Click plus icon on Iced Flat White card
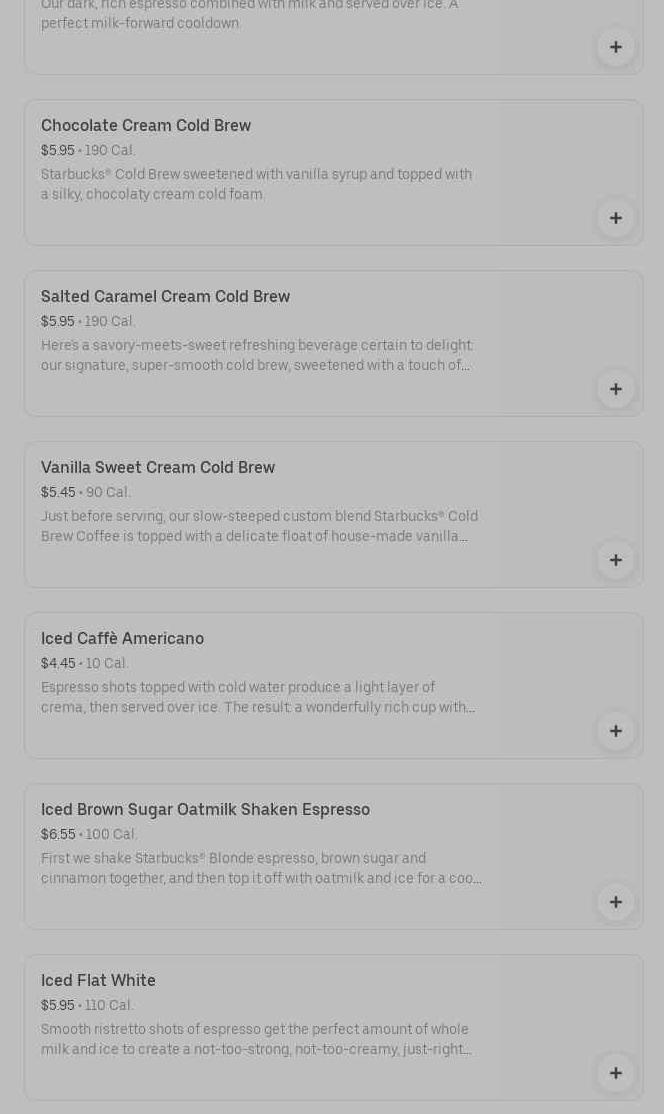The image size is (664, 1114). (x=615, y=1073)
